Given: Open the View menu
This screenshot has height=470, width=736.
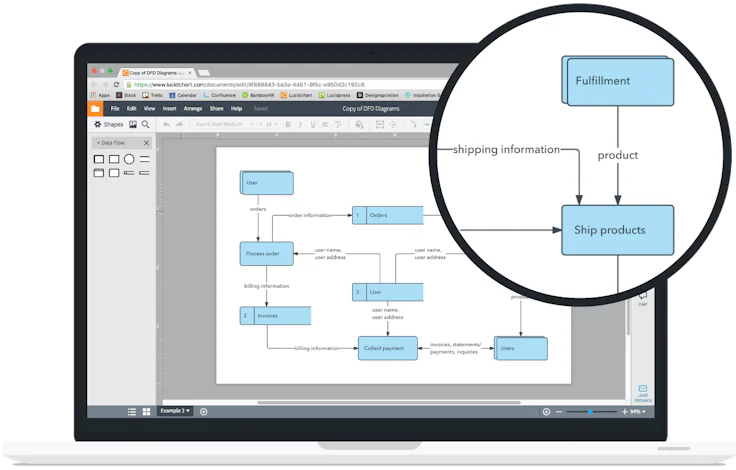Looking at the screenshot, I should coord(149,108).
